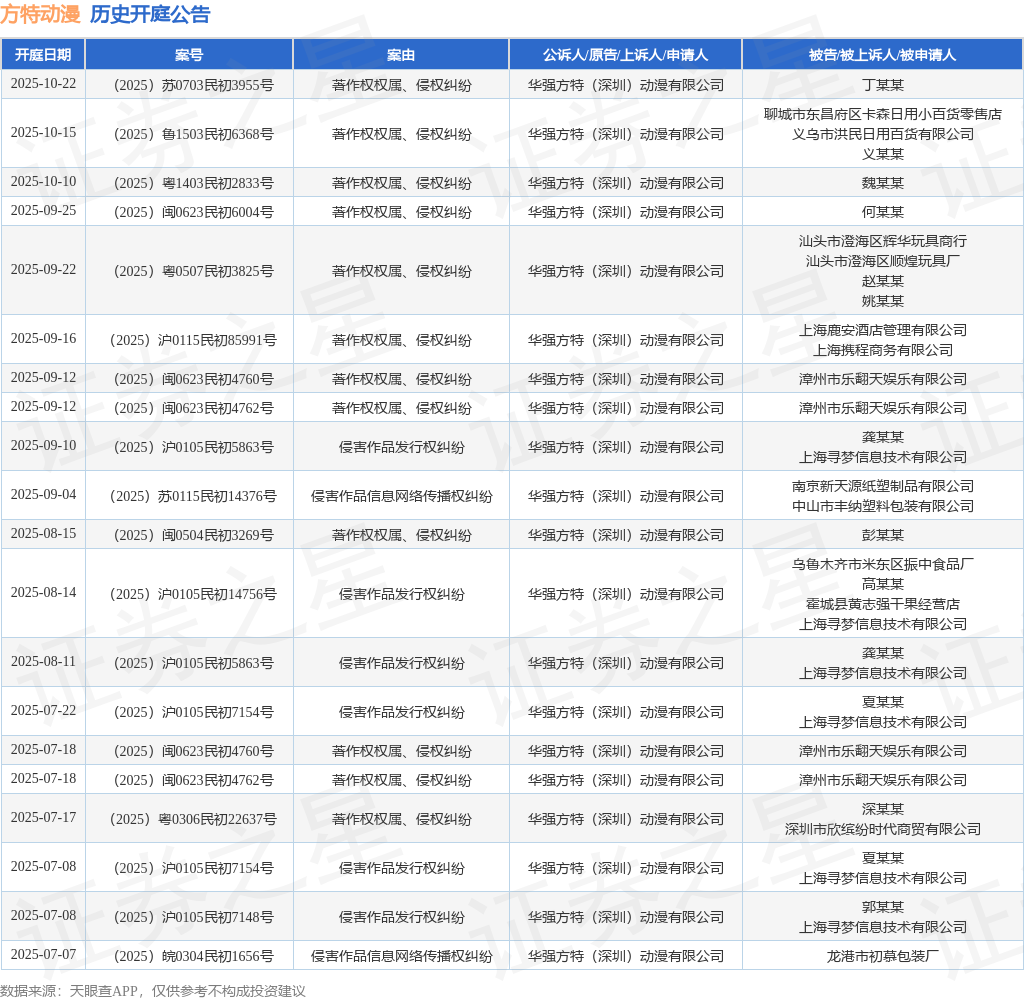Click 著作权权属、侵权纠纷 in the 2025-08-15 row
The height and width of the screenshot is (1000, 1024).
(401, 535)
